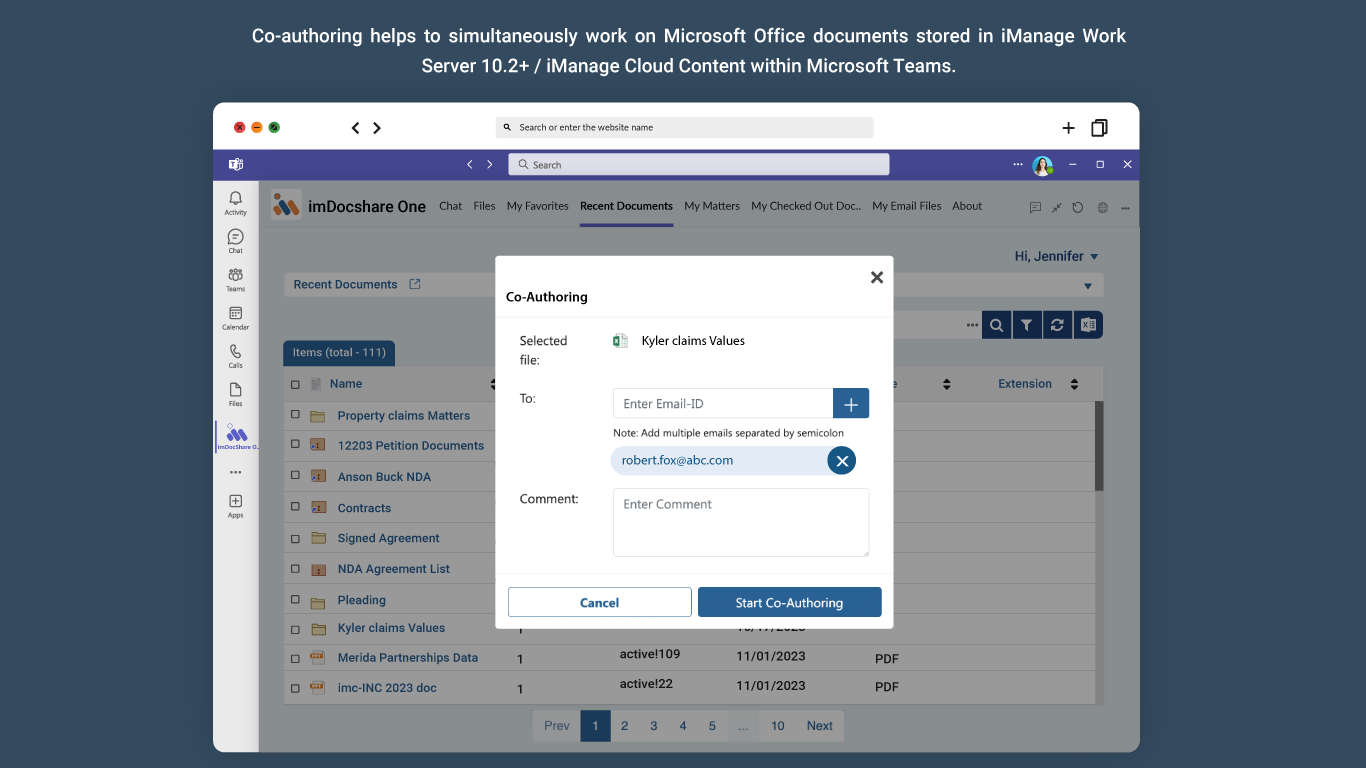Click the browser address bar

coord(685,128)
